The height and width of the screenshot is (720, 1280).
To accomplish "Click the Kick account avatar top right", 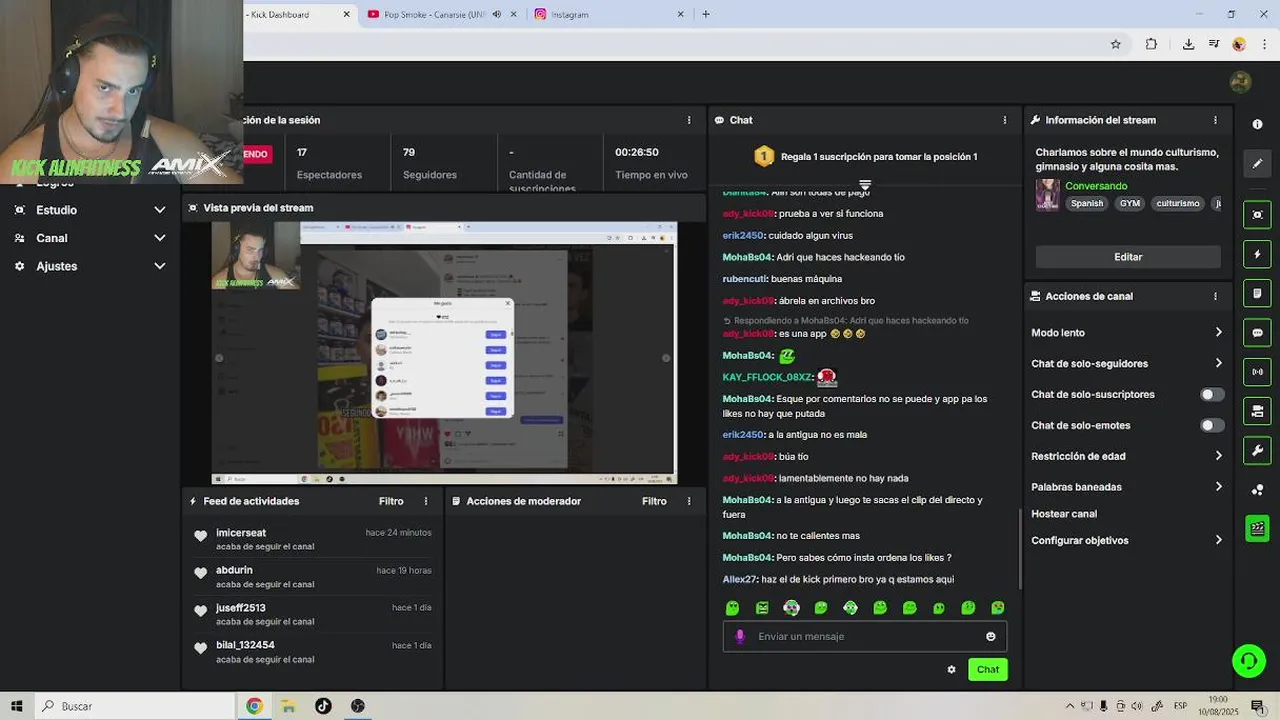I will [x=1240, y=82].
